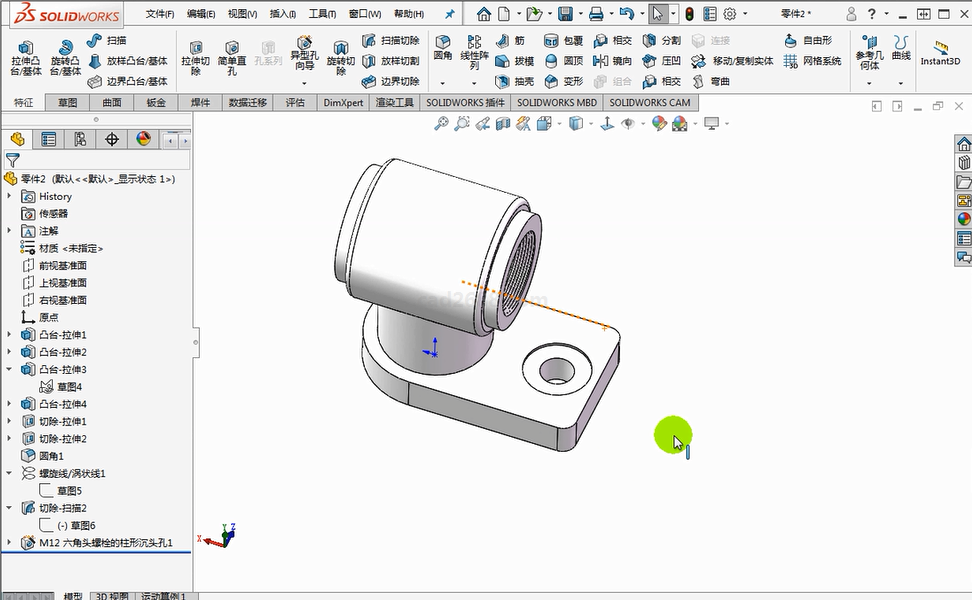Select the 圆角 fillet tool

pos(443,47)
